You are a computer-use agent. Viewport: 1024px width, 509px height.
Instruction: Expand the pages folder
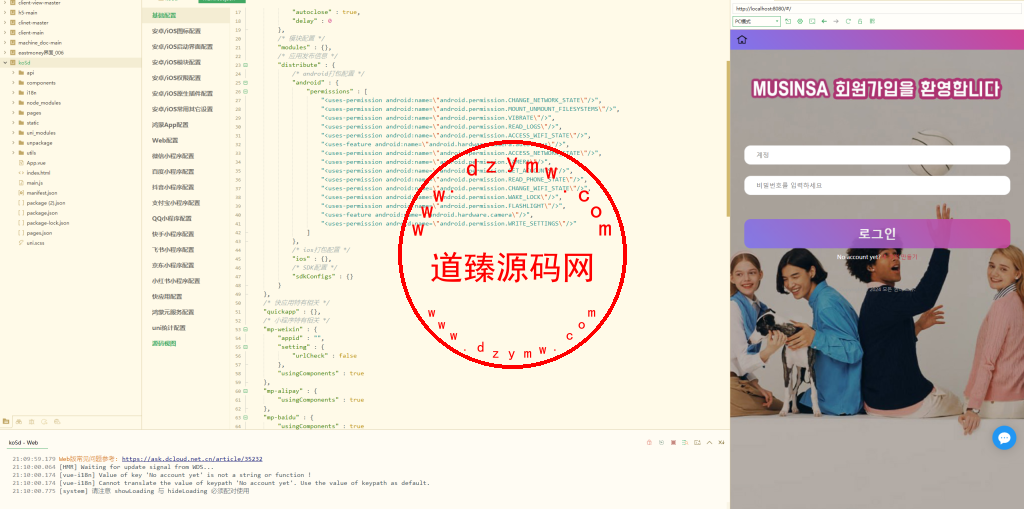pos(13,112)
